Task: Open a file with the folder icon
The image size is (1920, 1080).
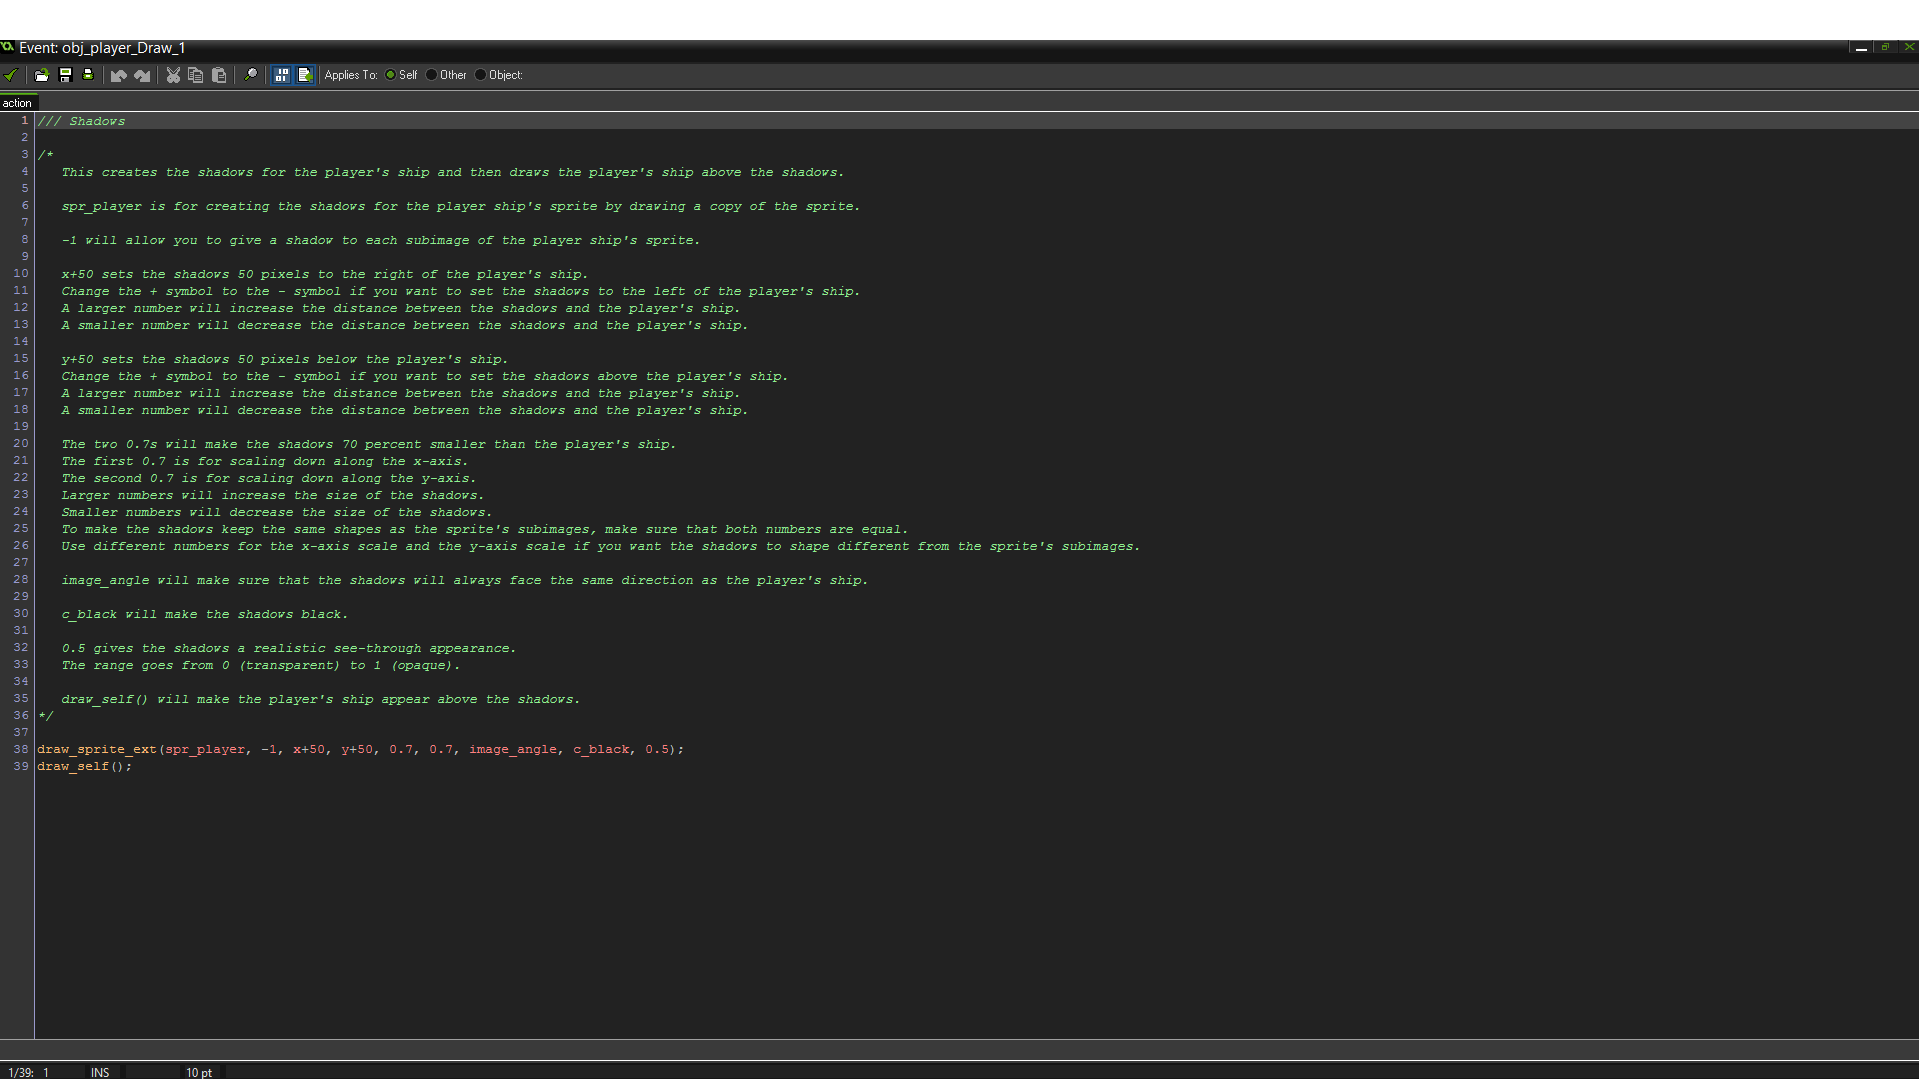Action: [41, 75]
